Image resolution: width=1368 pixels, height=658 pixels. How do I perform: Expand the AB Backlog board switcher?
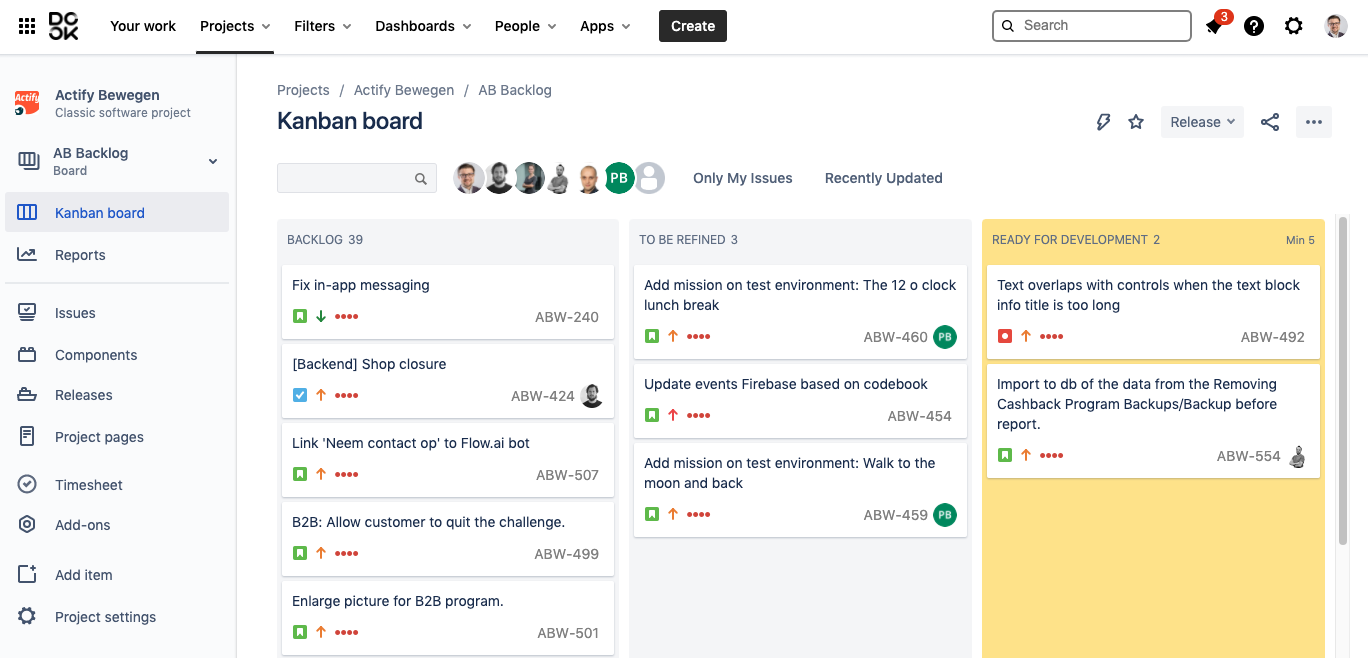point(212,162)
